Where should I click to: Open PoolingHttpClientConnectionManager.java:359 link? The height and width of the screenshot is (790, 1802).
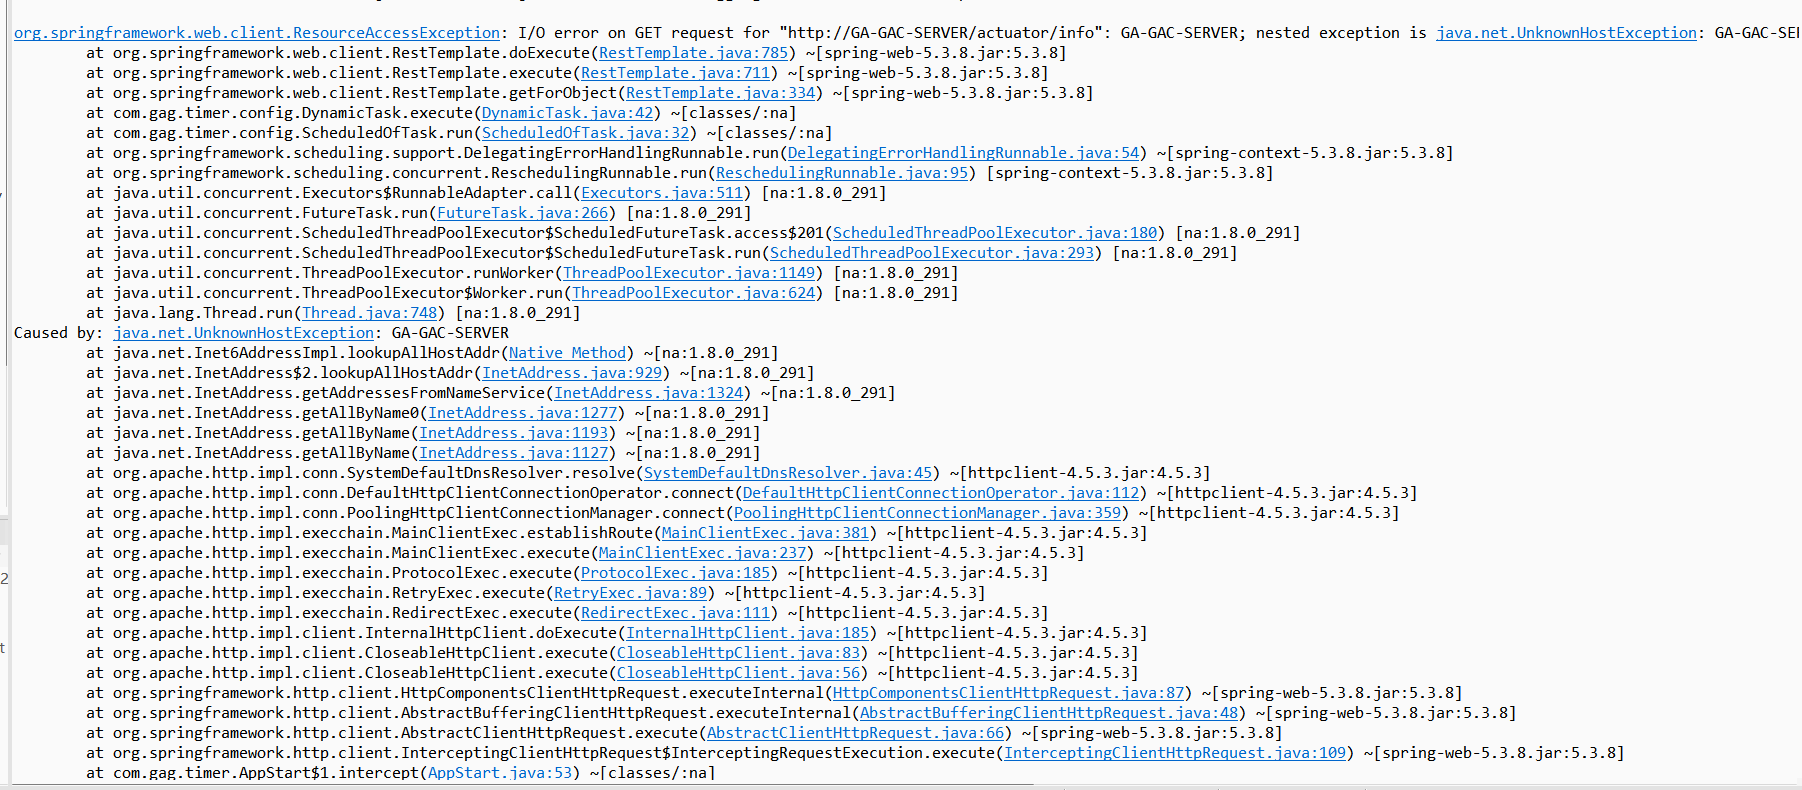coord(928,513)
